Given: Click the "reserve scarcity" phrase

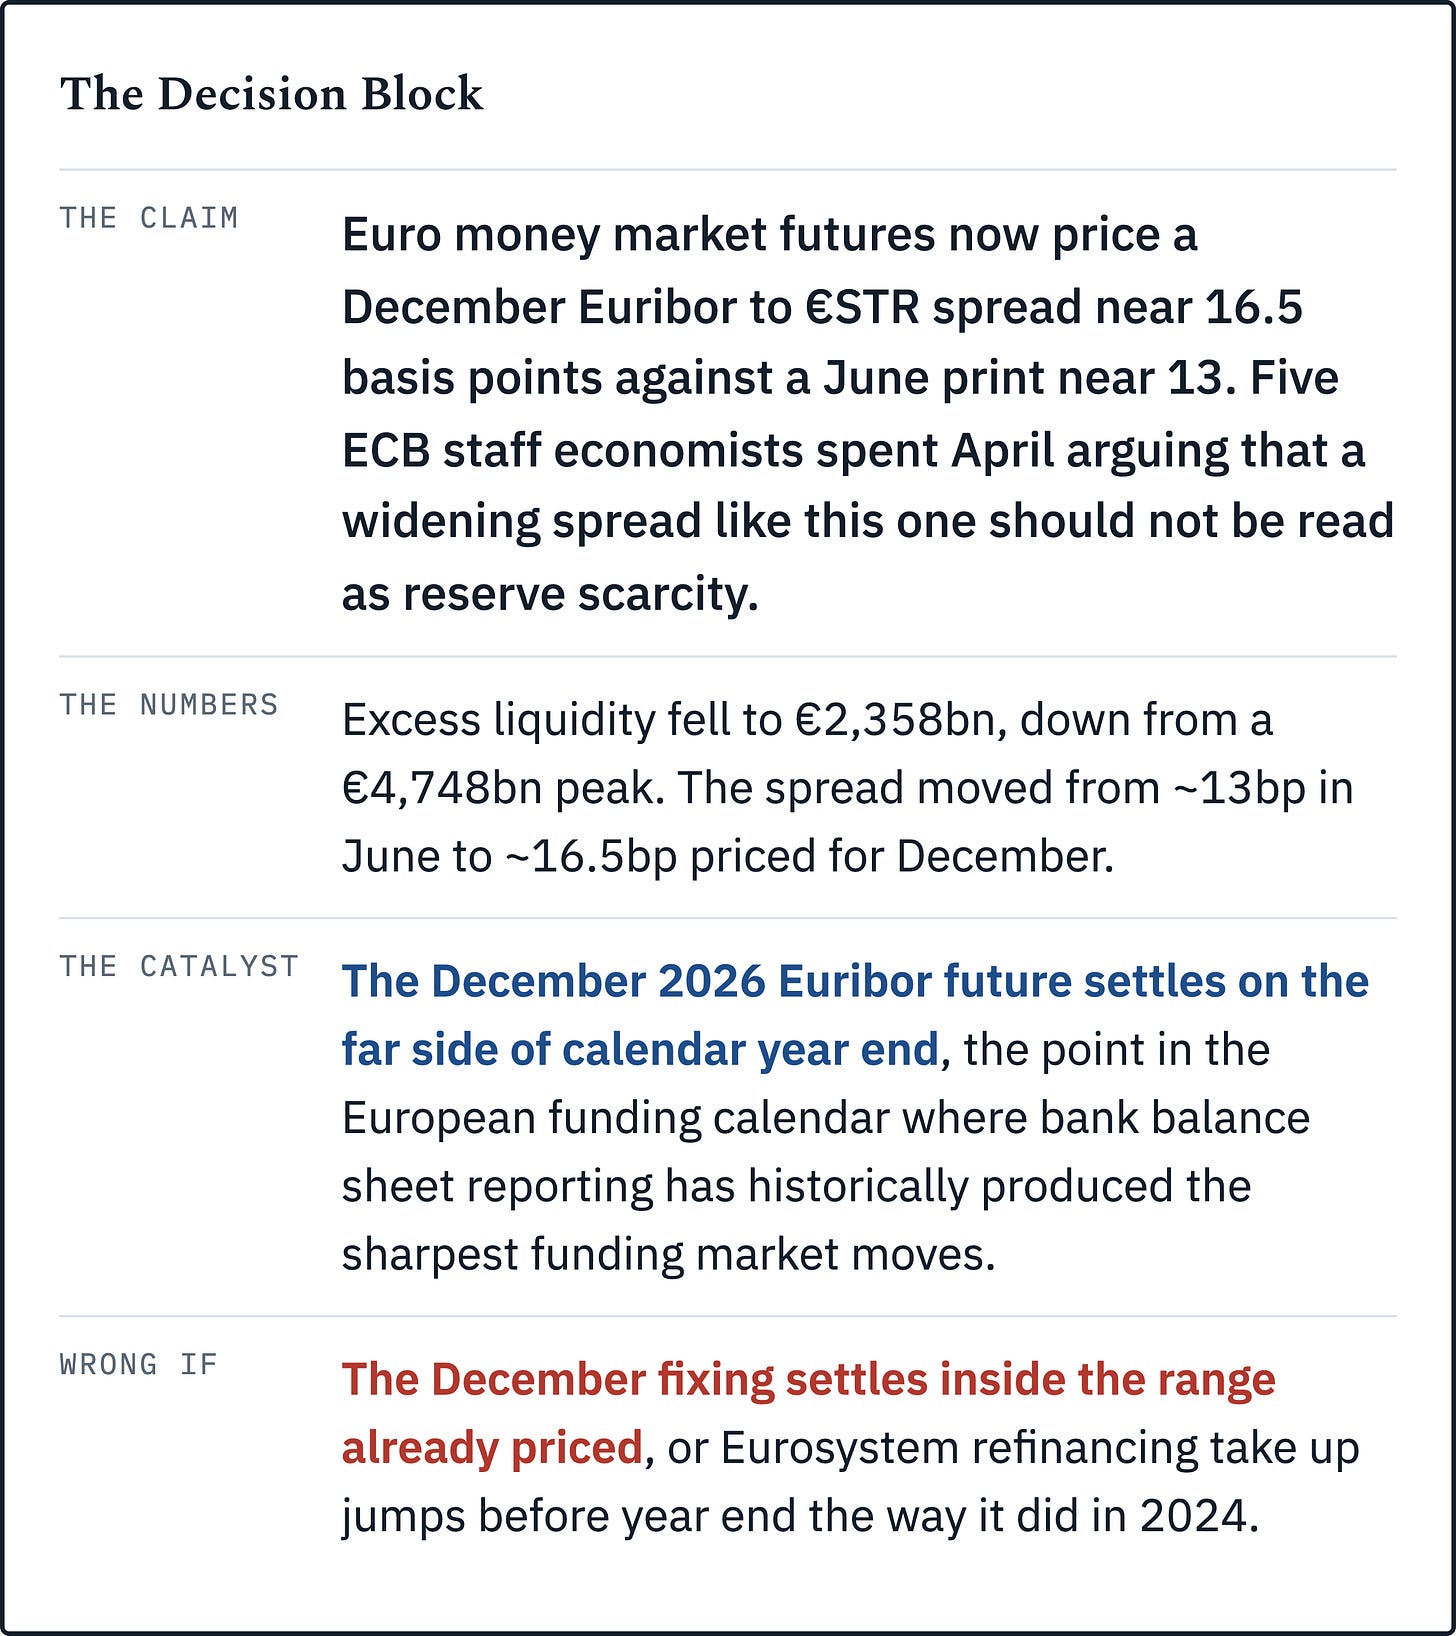Looking at the screenshot, I should (580, 594).
